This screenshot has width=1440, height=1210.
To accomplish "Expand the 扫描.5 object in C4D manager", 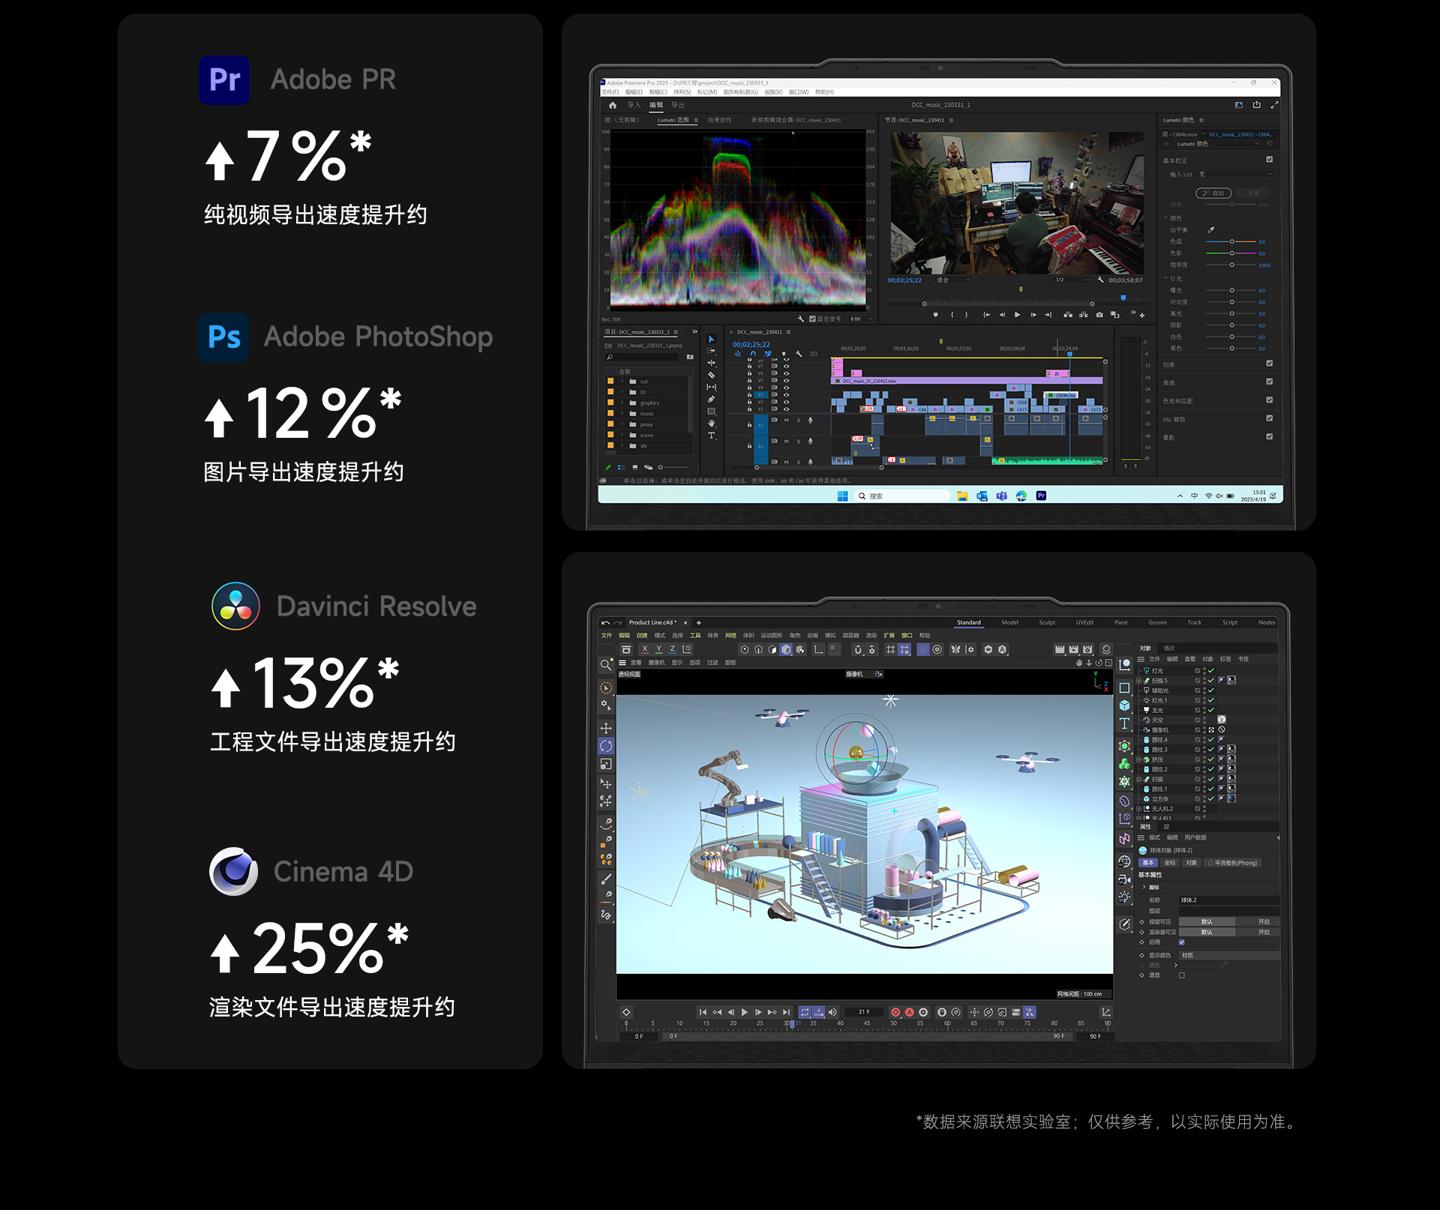I will pos(1139,680).
